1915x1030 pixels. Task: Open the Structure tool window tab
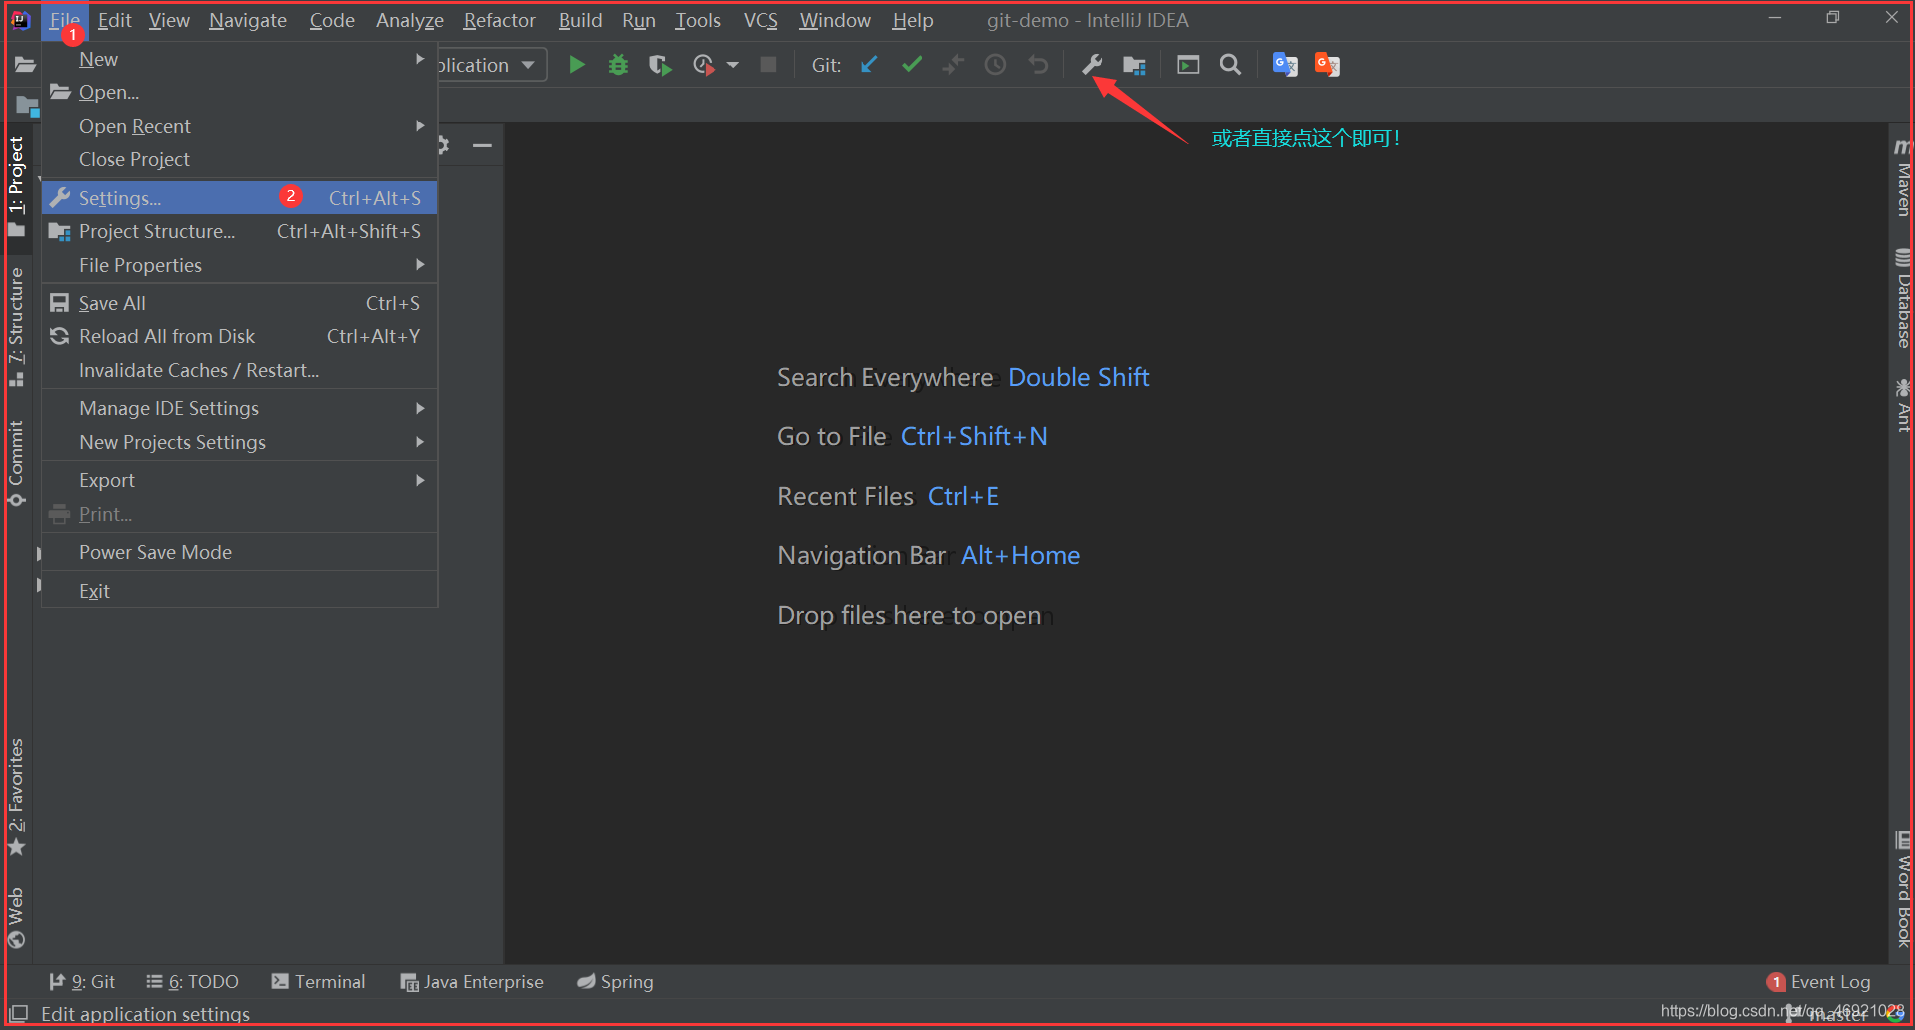[x=16, y=326]
